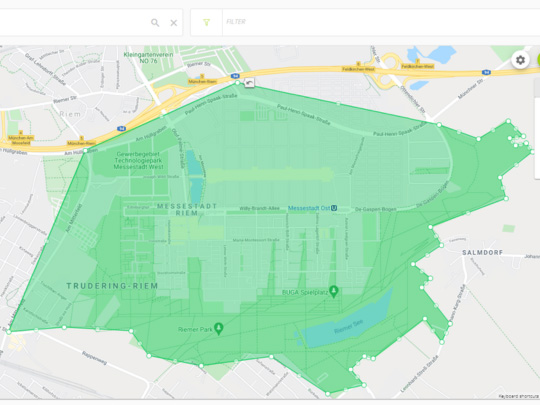The width and height of the screenshot is (540, 405).
Task: Click Kleingartenverein NO 76 label
Action: coord(148,58)
